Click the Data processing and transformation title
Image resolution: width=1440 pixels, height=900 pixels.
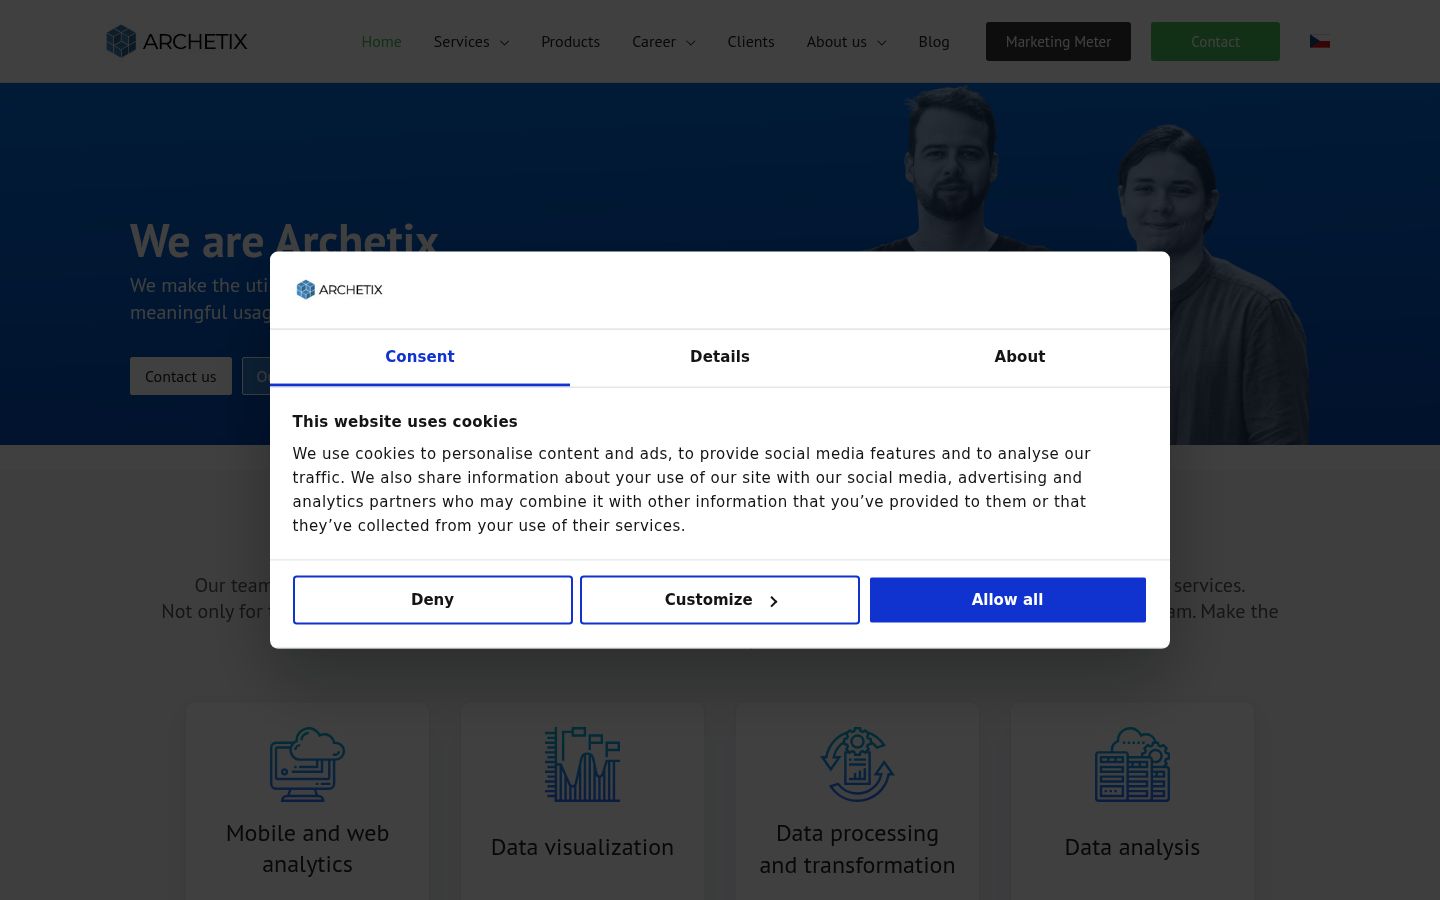[x=857, y=849]
